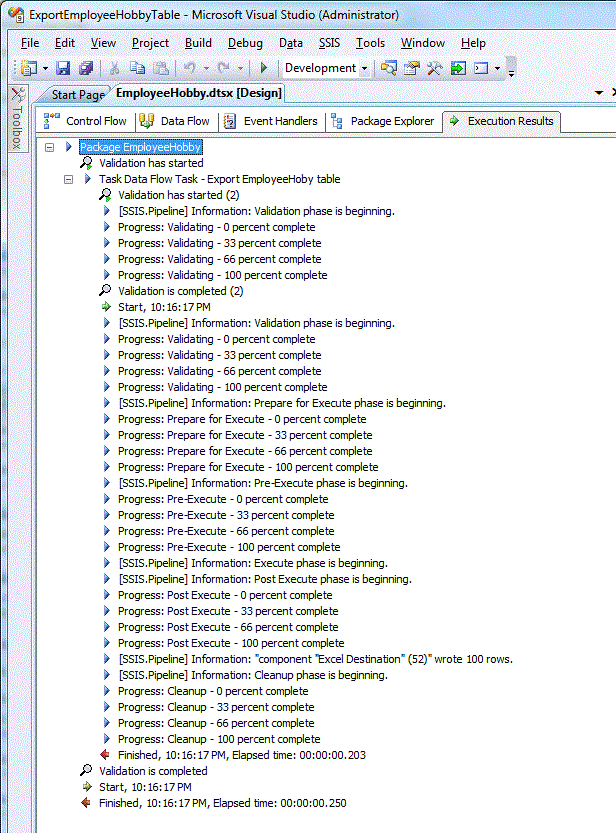Click the Undo arrow icon
The height and width of the screenshot is (833, 616).
[x=190, y=68]
